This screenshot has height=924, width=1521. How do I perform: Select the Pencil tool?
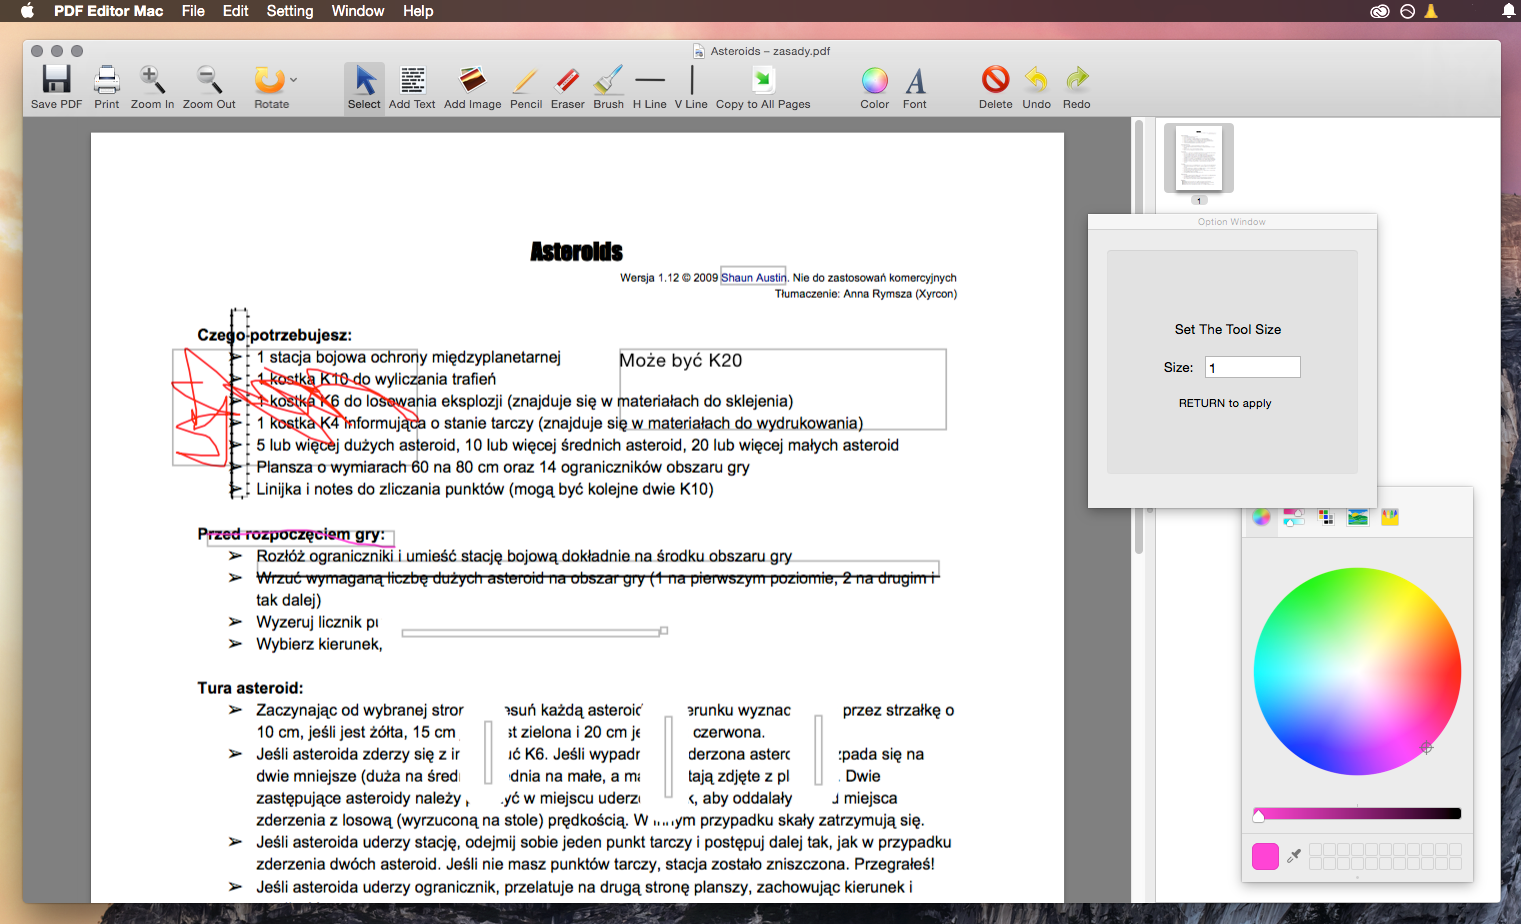[526, 80]
